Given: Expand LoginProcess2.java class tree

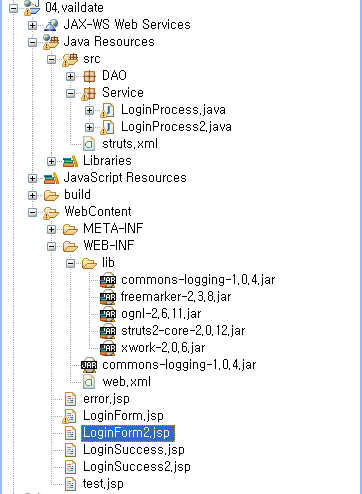Looking at the screenshot, I should [x=89, y=127].
